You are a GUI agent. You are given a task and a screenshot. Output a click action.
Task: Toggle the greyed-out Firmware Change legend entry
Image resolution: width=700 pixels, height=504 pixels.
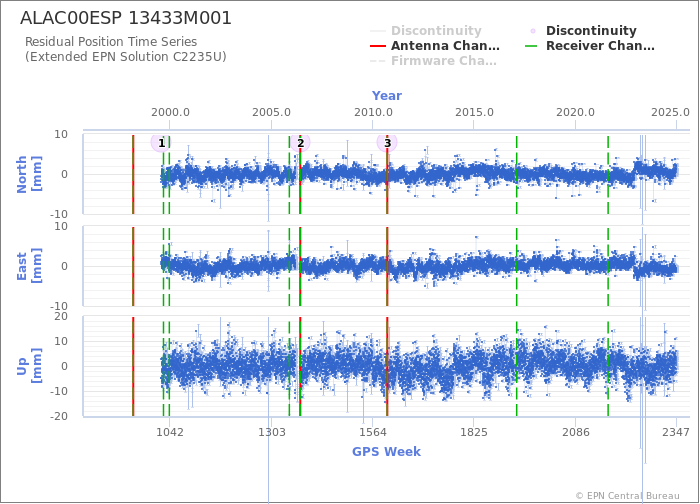[433, 61]
